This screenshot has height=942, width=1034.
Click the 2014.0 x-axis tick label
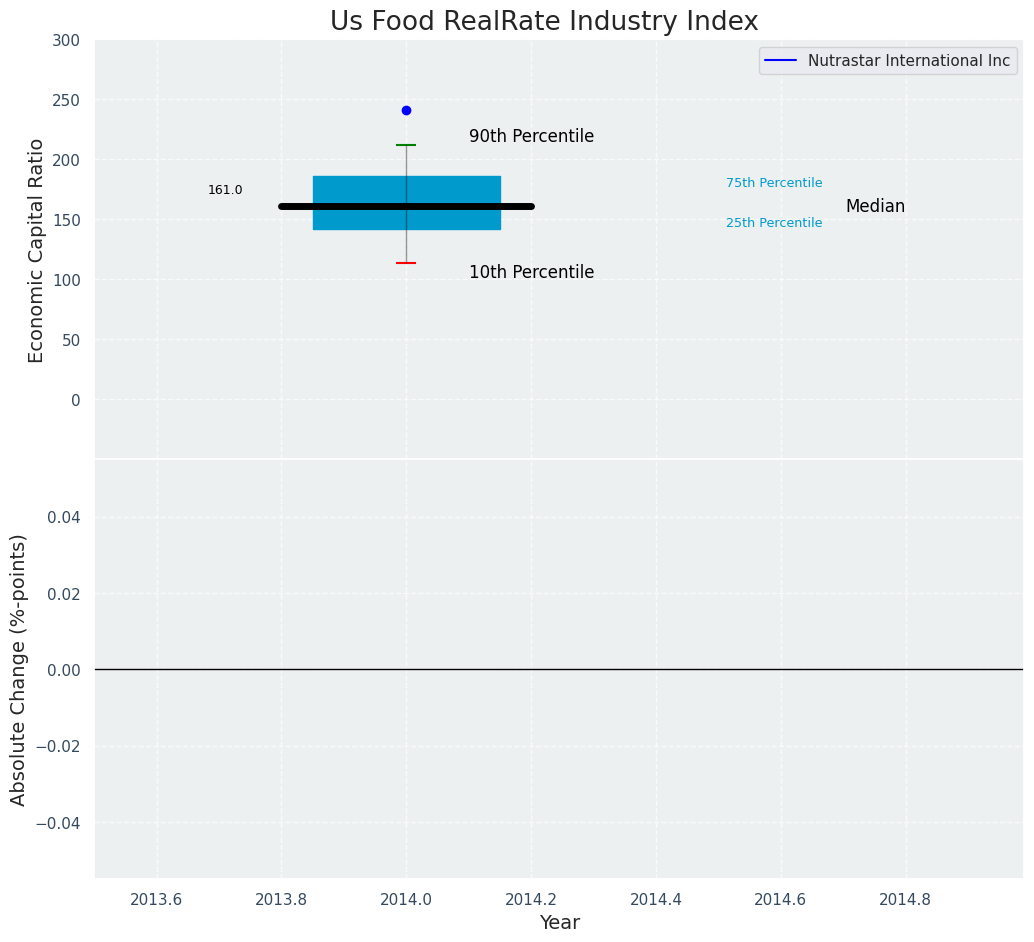coord(406,899)
